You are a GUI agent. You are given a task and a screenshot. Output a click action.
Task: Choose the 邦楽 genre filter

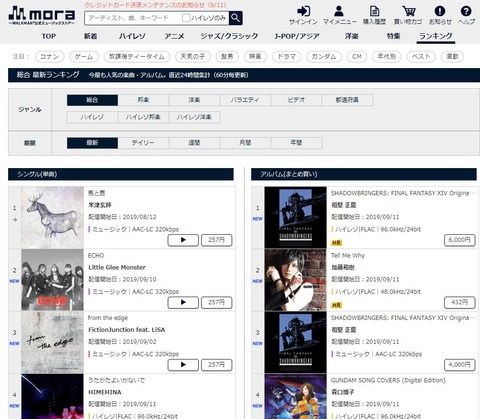click(143, 100)
